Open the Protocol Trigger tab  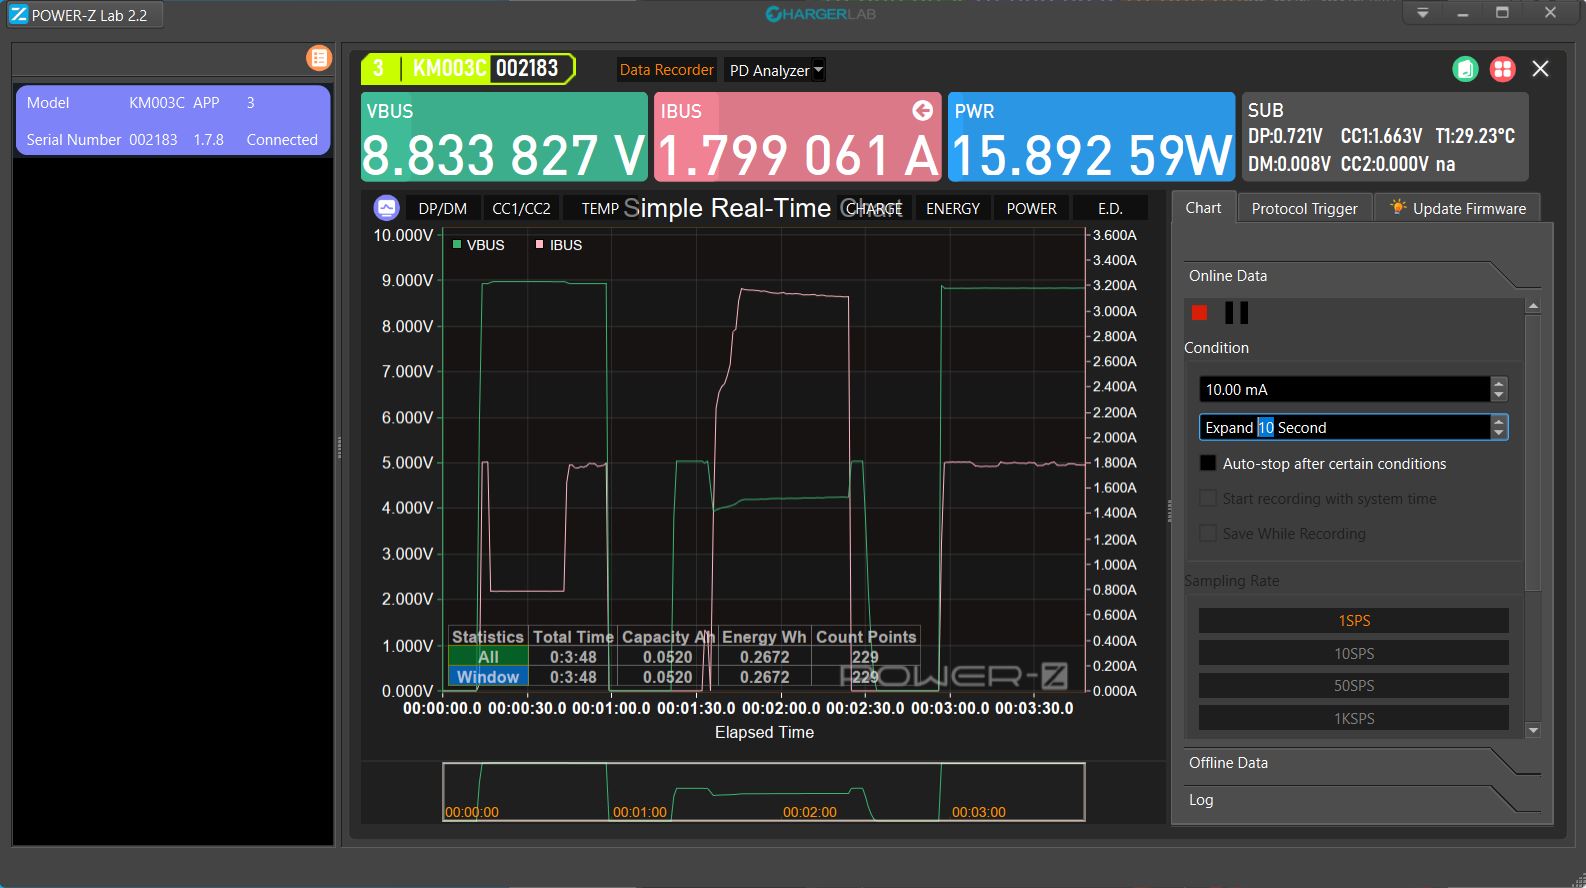point(1304,208)
